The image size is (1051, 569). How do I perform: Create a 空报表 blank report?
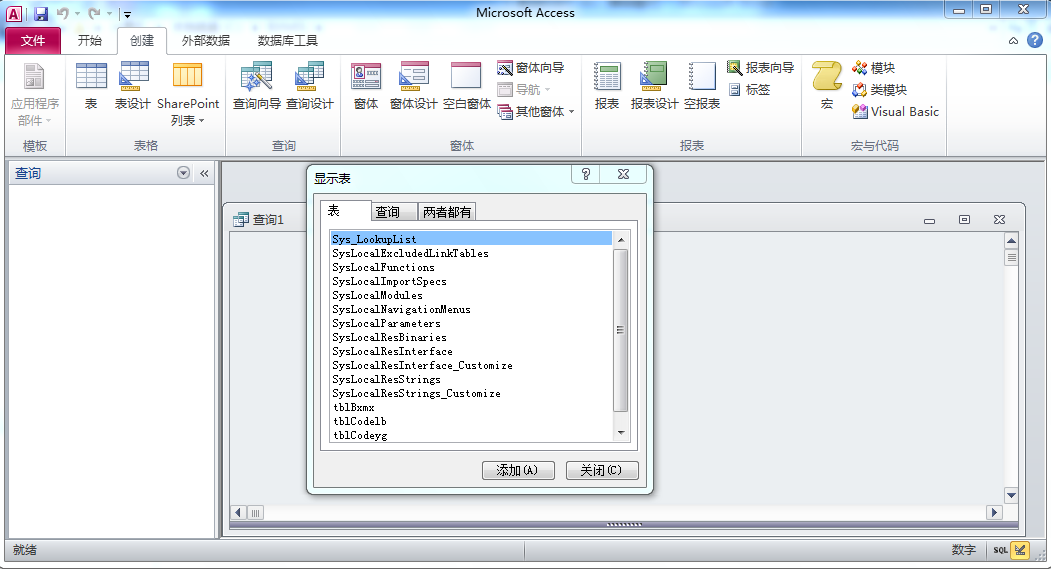pos(702,86)
